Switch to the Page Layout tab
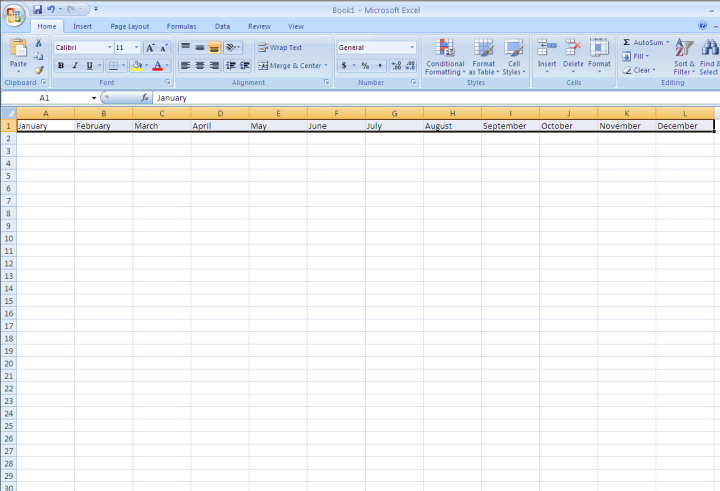The width and height of the screenshot is (720, 491). coord(129,27)
